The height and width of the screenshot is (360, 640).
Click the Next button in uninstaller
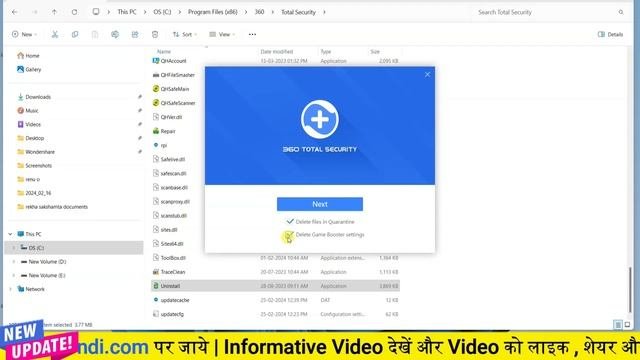point(320,204)
